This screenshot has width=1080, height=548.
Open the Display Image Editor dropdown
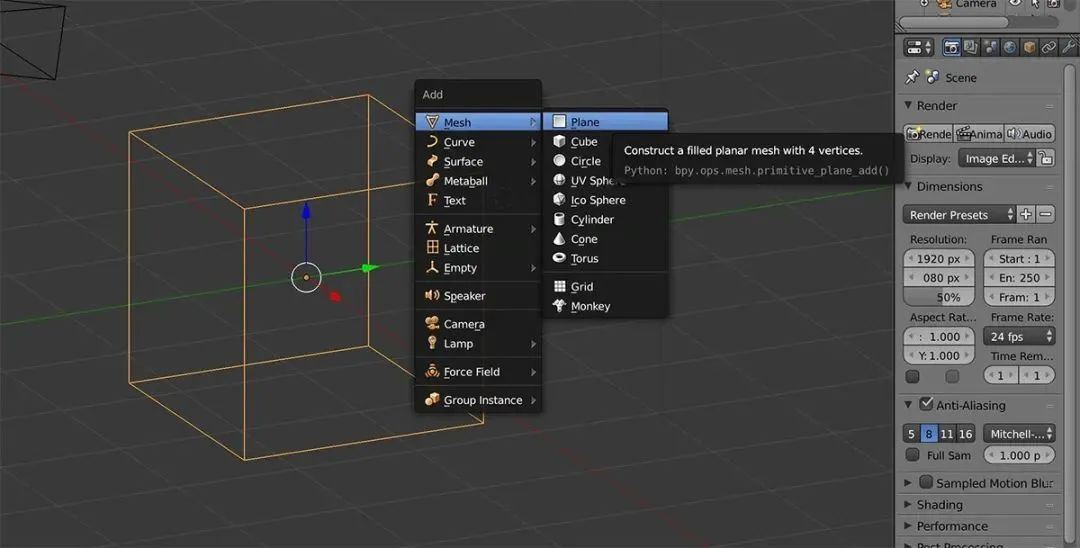coord(997,158)
